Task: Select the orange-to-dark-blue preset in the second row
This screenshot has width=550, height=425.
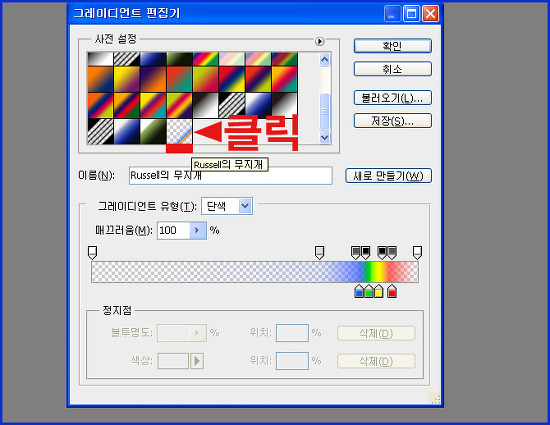Action: (100, 79)
